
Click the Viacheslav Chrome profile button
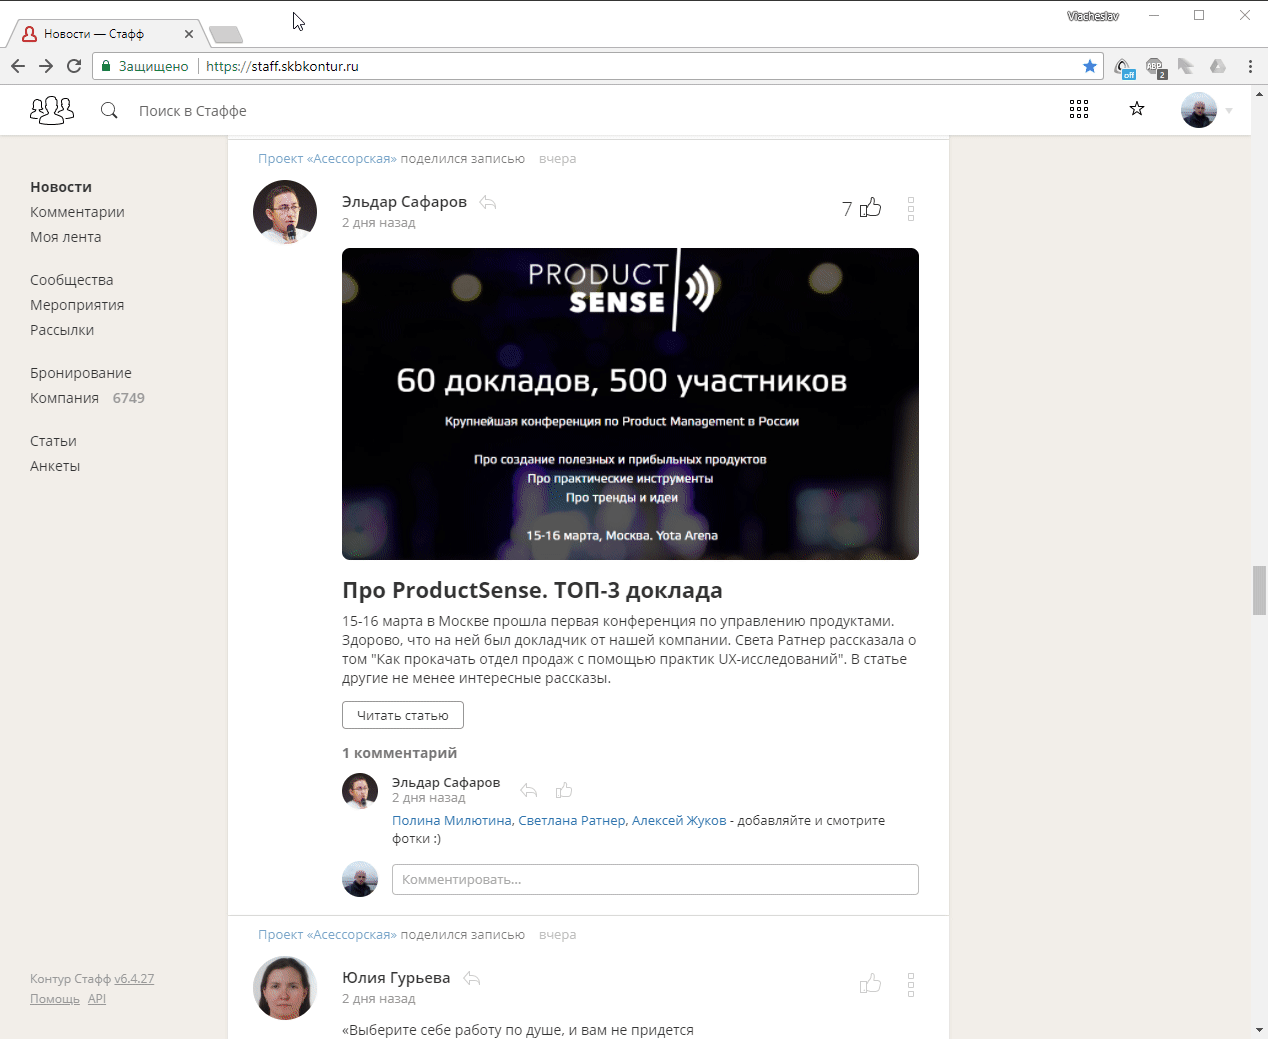pyautogui.click(x=1093, y=16)
